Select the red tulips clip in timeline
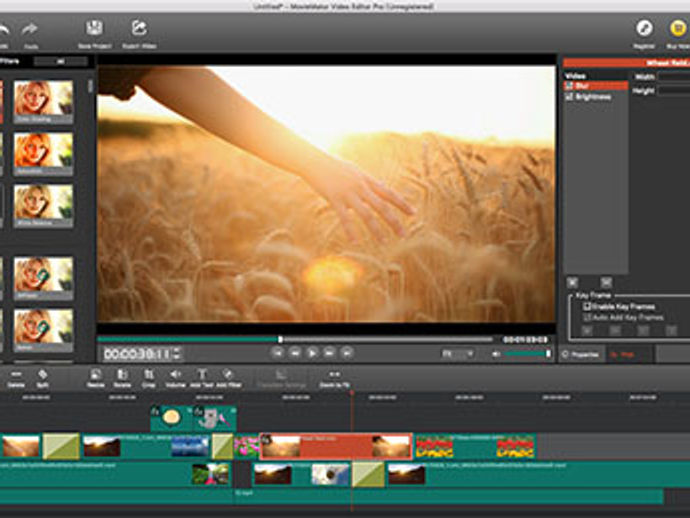 (x=476, y=446)
